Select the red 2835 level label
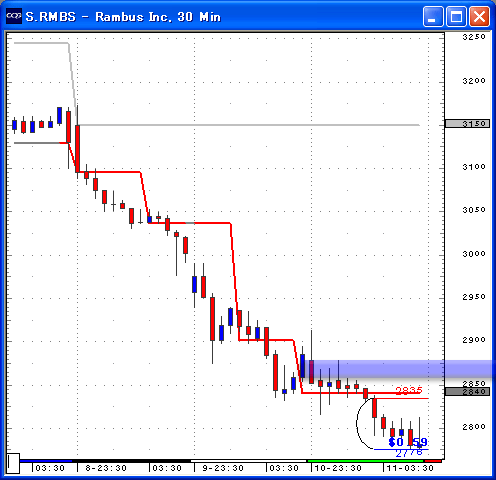 click(x=409, y=390)
